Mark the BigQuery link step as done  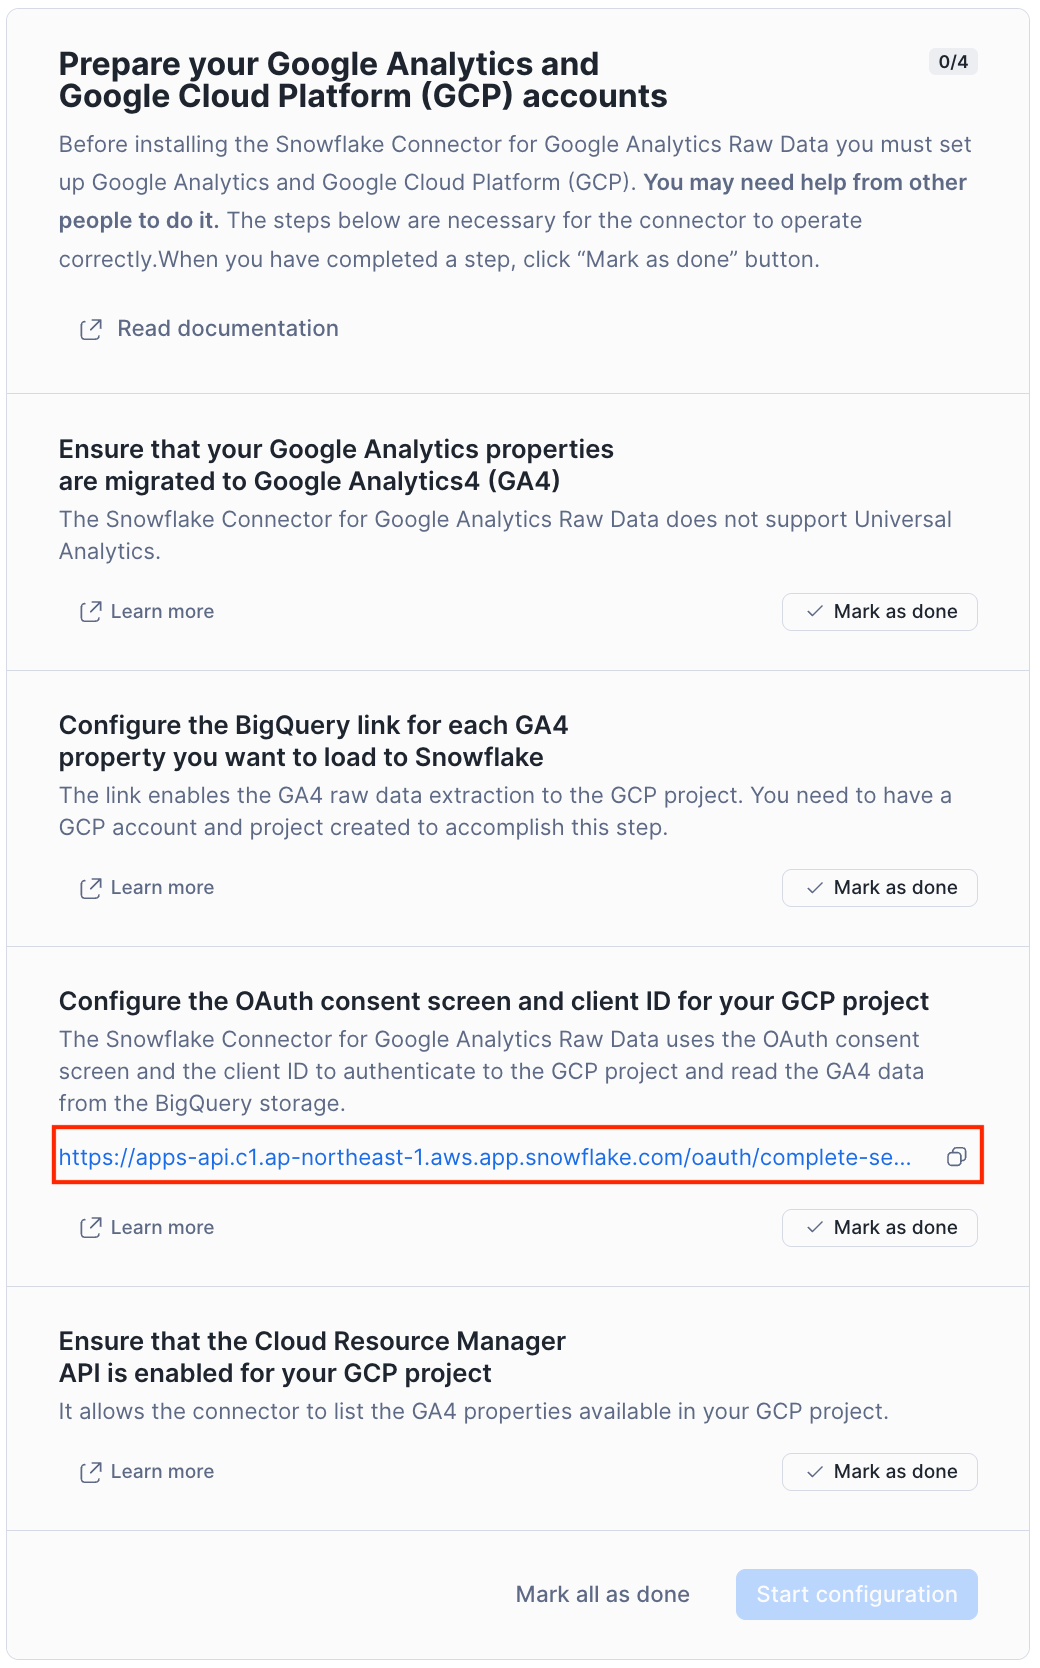point(880,888)
